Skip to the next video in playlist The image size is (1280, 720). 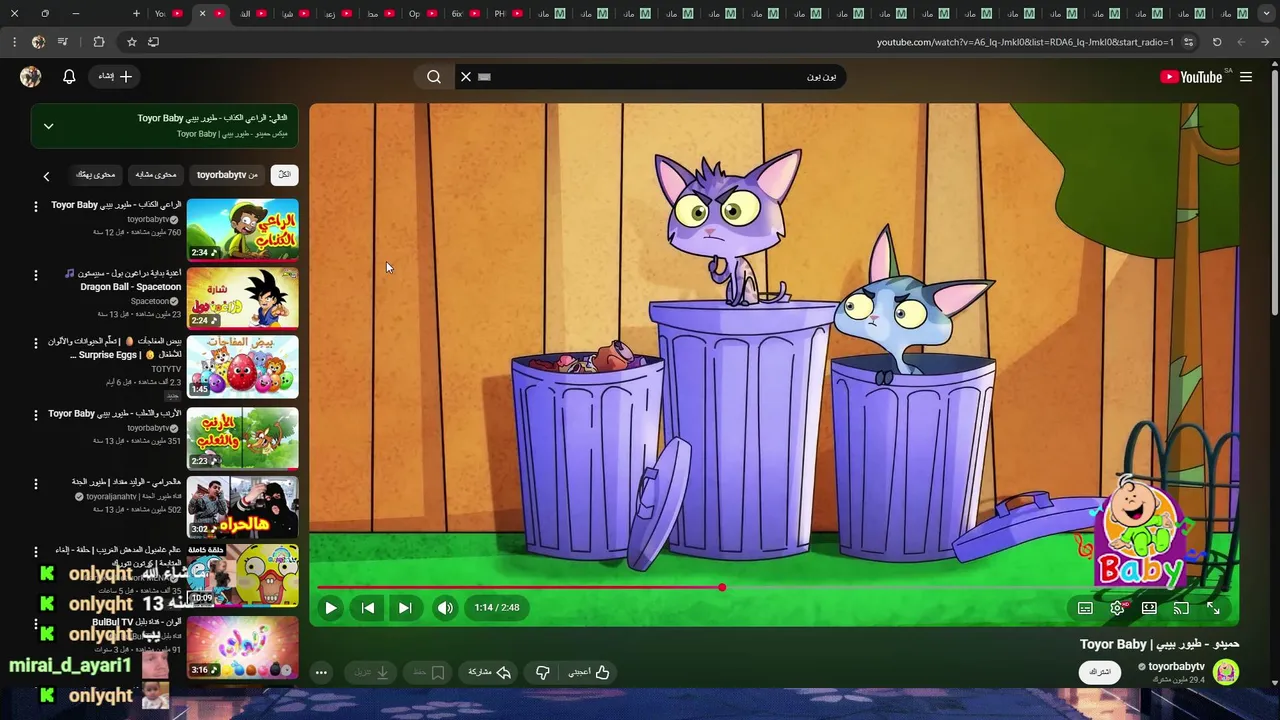coord(405,608)
